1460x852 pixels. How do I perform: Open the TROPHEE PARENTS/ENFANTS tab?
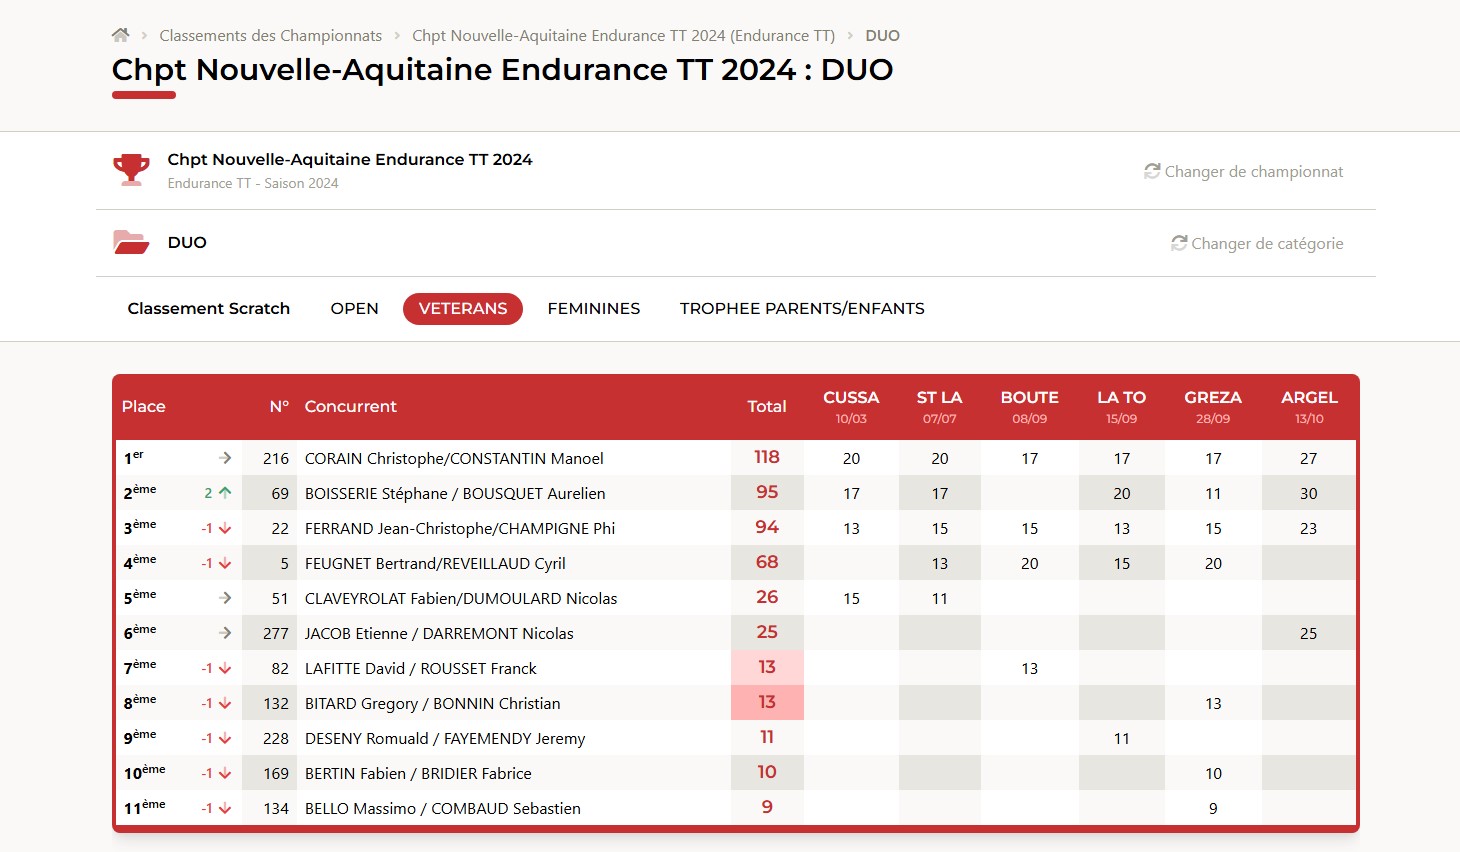coord(802,309)
